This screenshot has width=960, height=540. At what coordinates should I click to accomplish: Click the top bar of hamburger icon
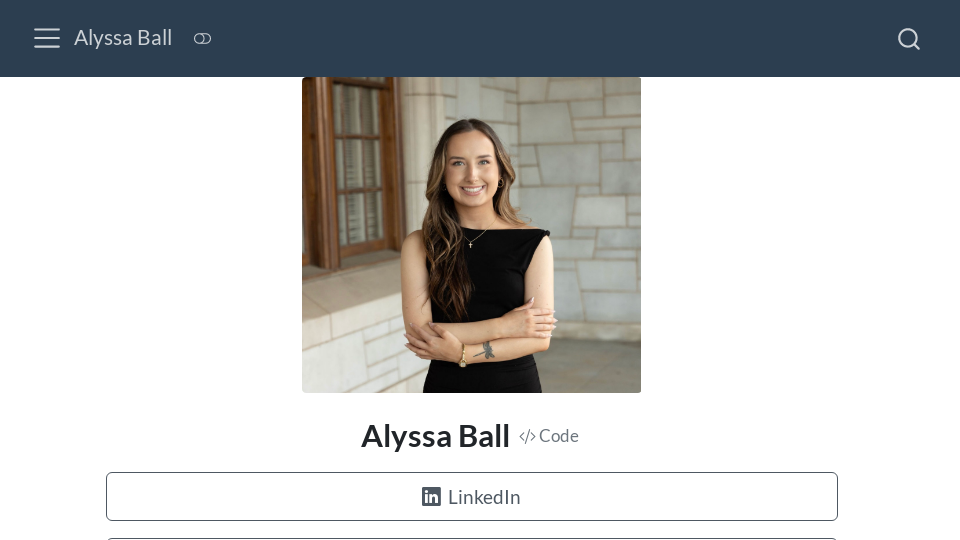(x=47, y=29)
